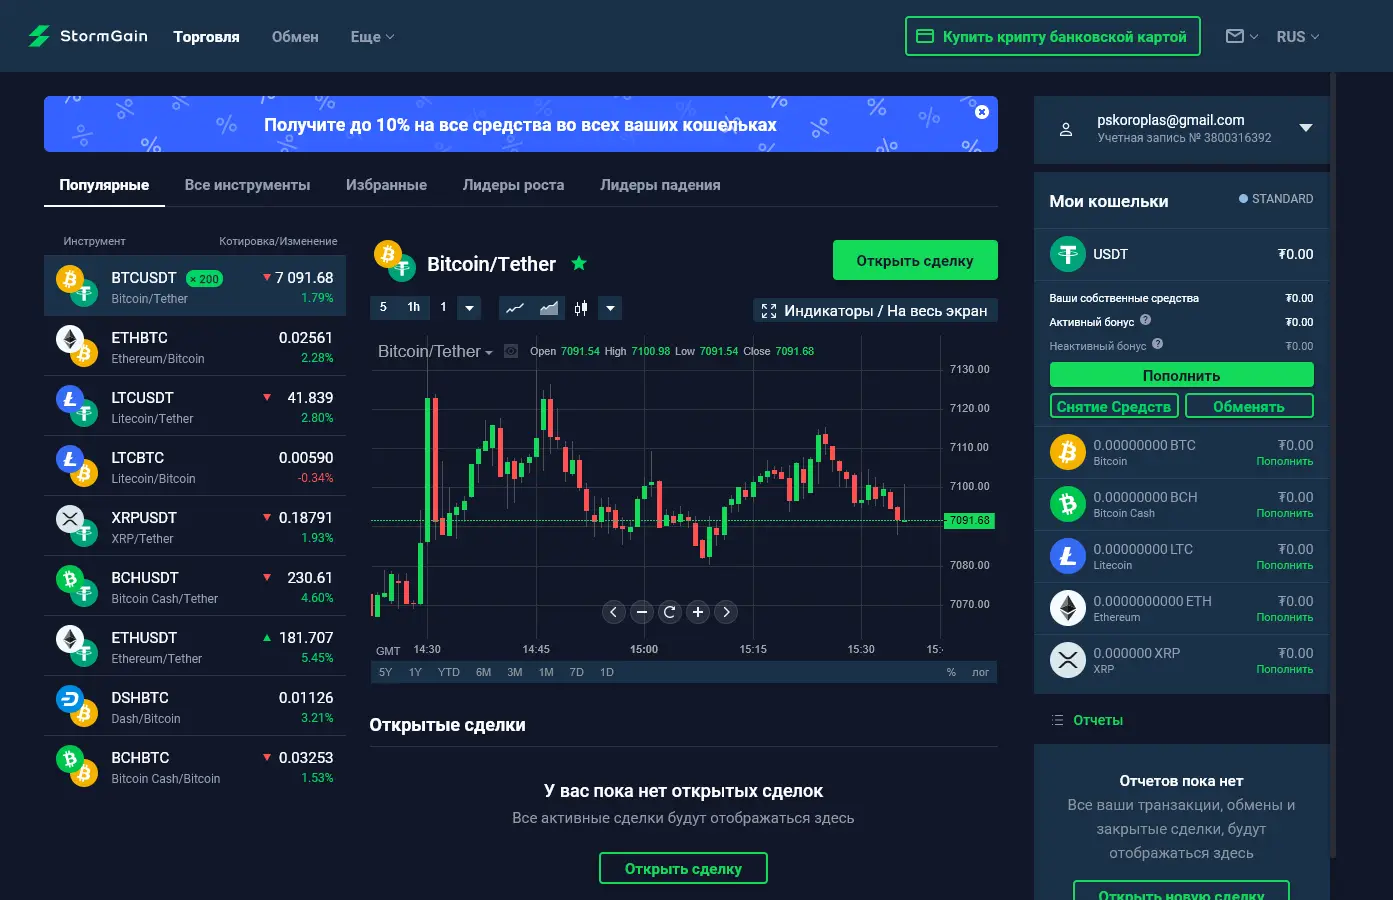Zoom in the chart with plus button
Image resolution: width=1393 pixels, height=900 pixels.
pos(698,612)
